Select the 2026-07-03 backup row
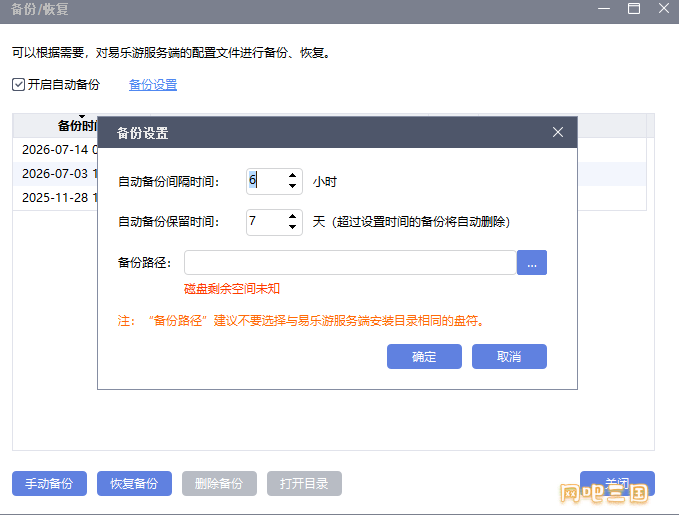The image size is (679, 518). pos(55,174)
